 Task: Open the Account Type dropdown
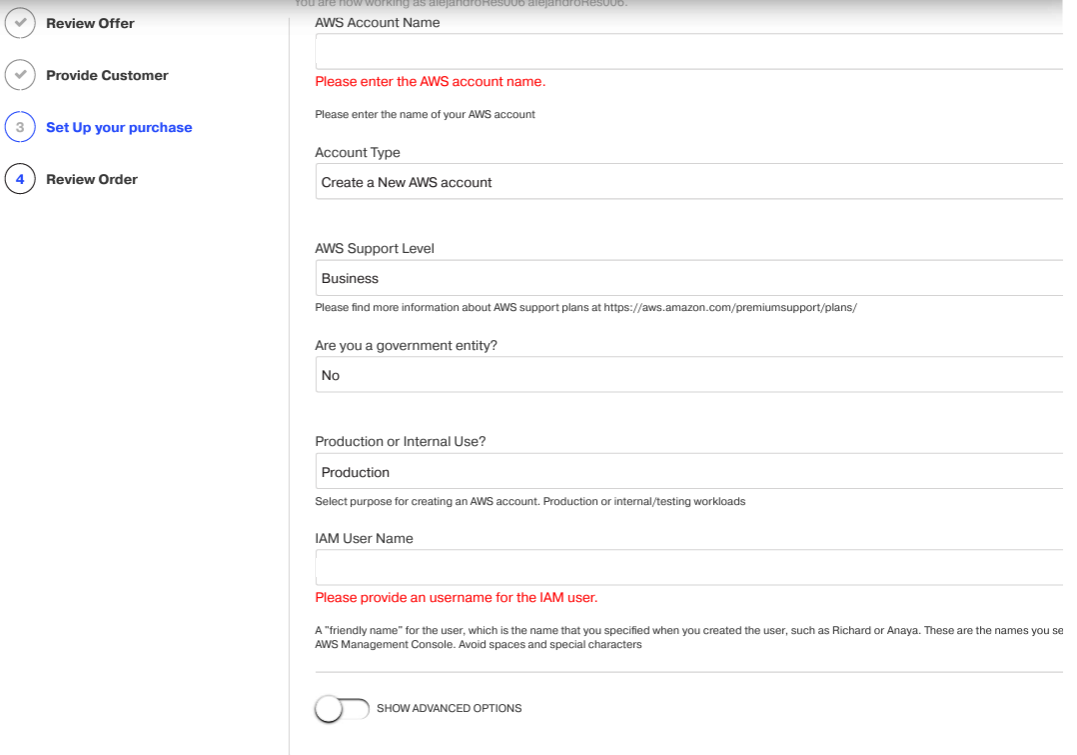[689, 181]
